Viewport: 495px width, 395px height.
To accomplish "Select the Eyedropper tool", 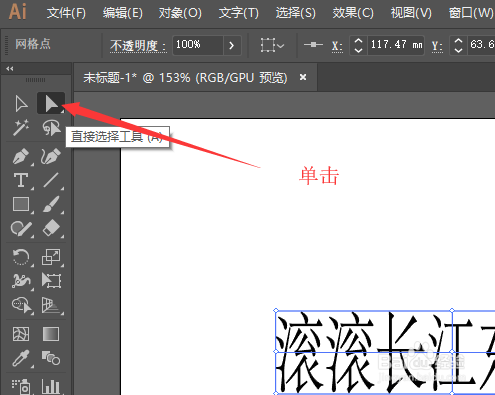I will tap(21, 358).
